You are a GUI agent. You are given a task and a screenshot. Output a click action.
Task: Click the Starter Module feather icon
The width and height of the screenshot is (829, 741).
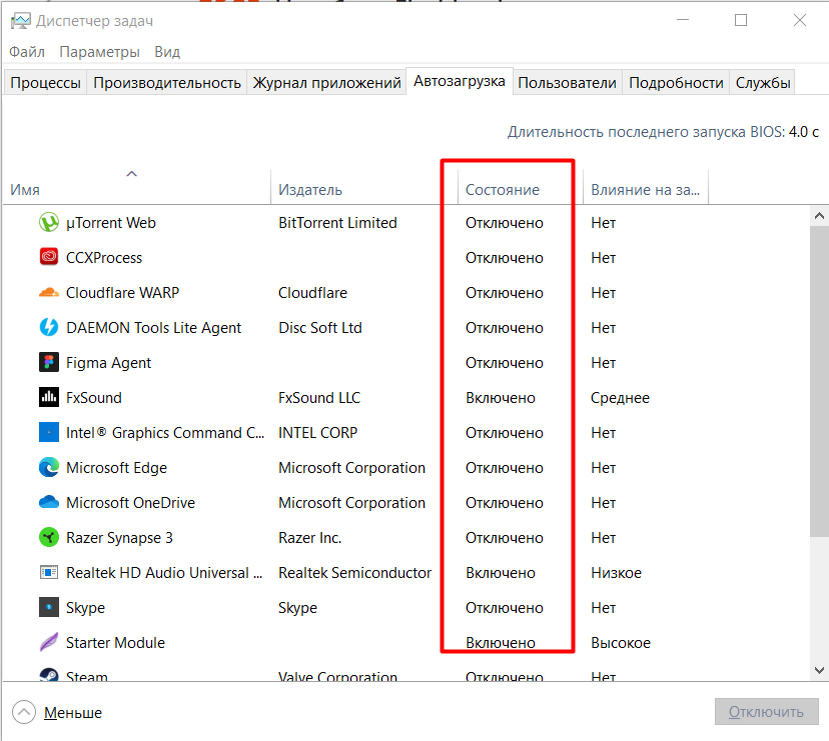[49, 642]
